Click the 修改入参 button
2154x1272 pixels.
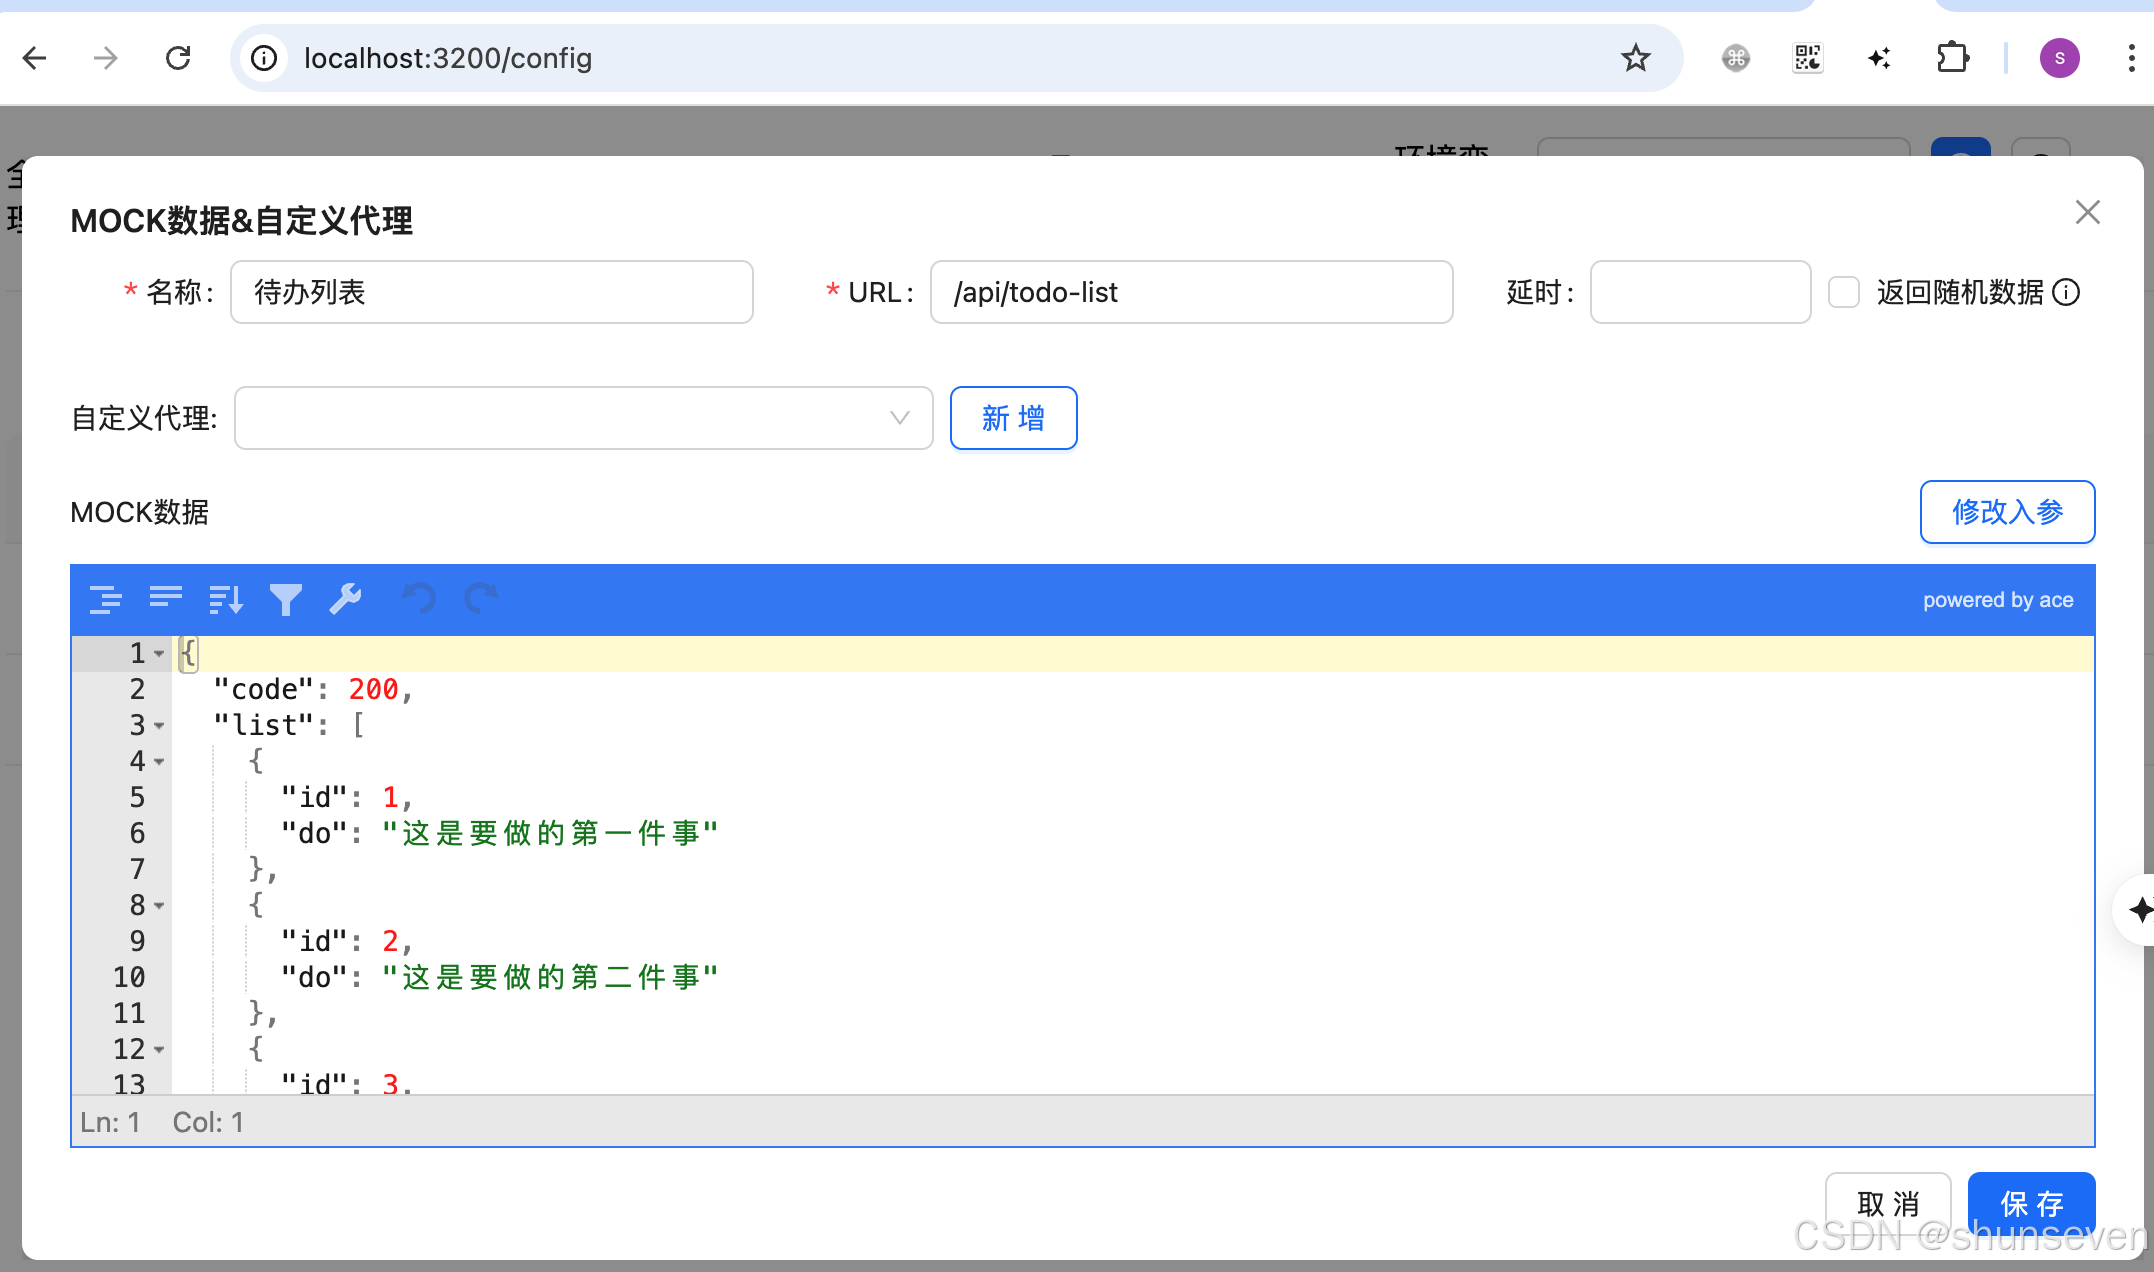(x=2007, y=512)
